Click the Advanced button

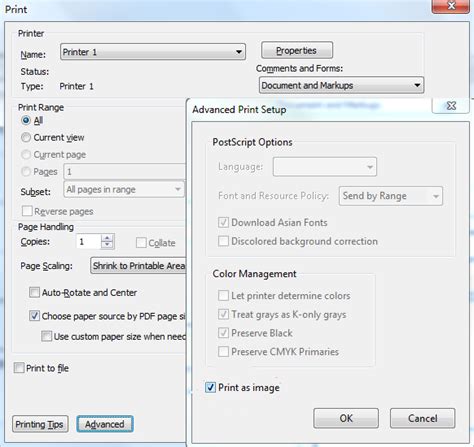105,424
